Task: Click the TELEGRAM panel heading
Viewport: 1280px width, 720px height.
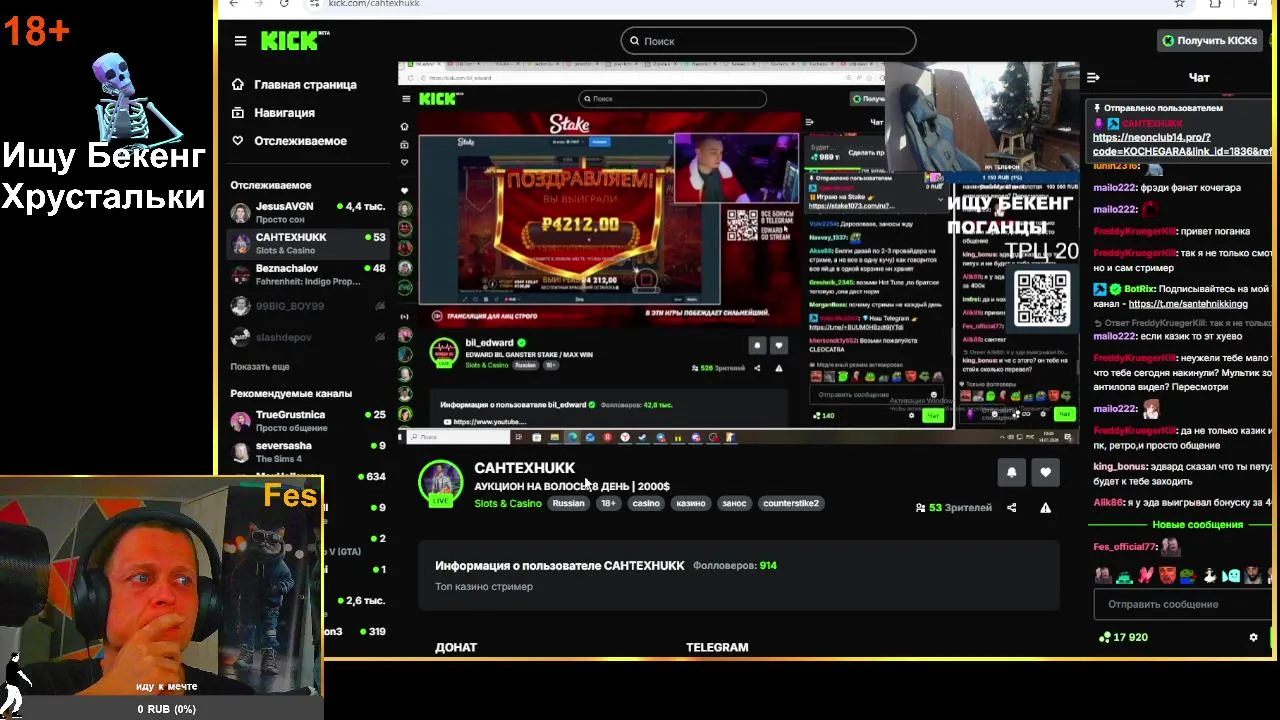Action: click(x=717, y=648)
